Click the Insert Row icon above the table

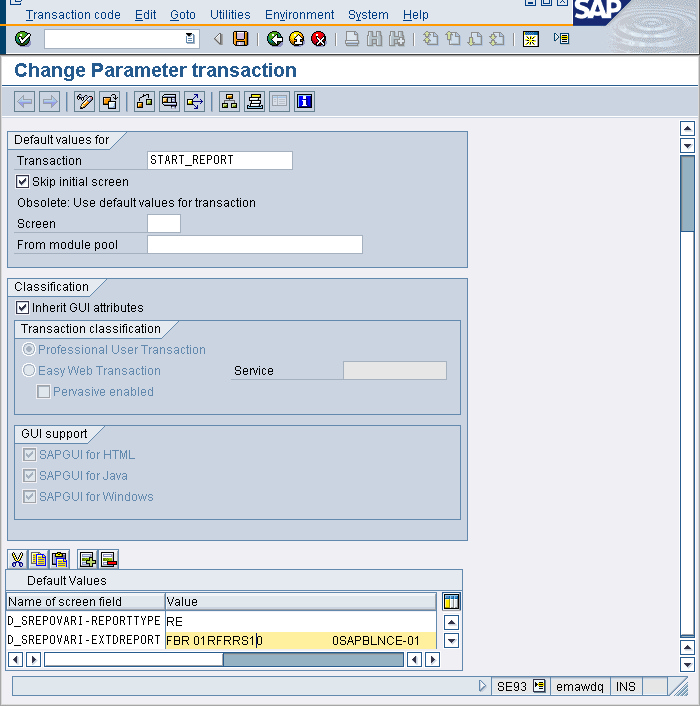[87, 559]
